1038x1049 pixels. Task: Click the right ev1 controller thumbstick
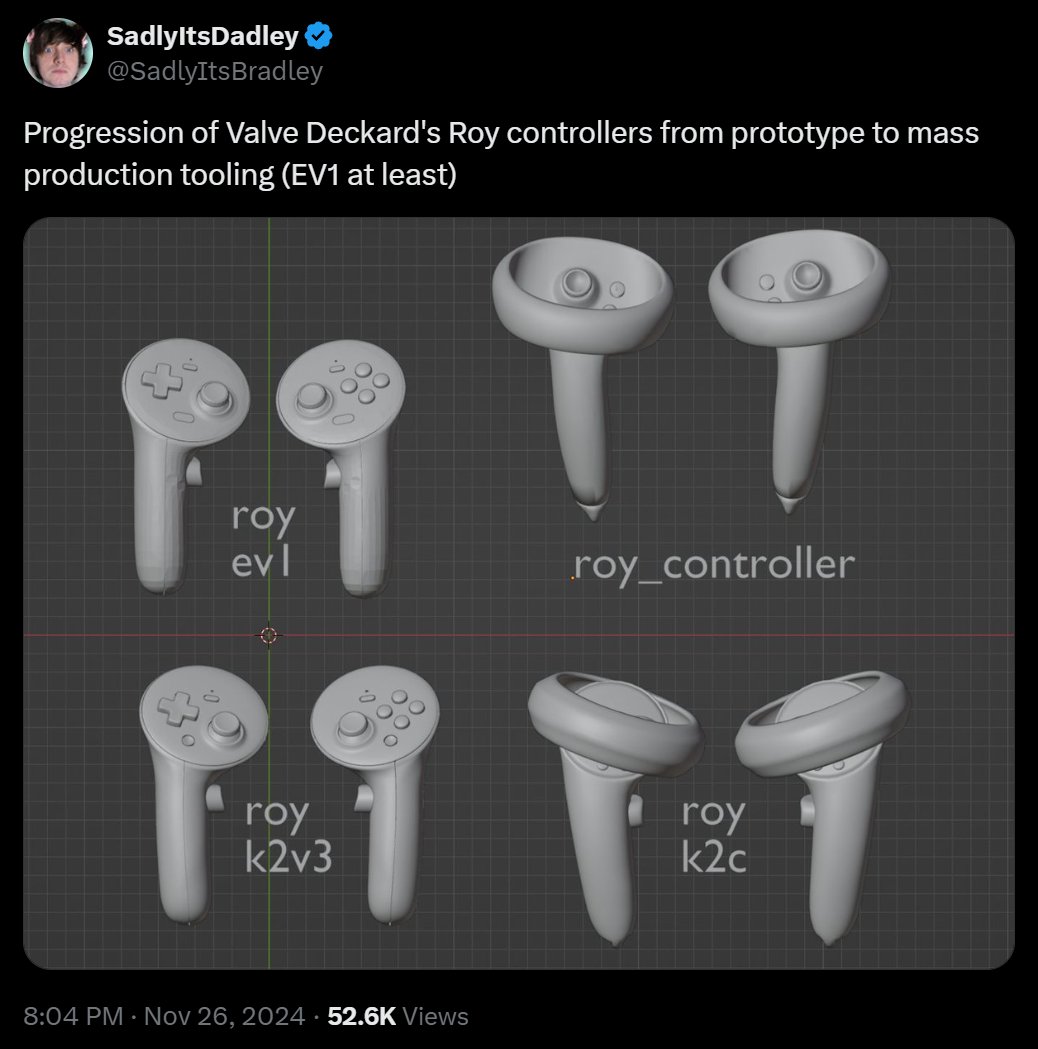pyautogui.click(x=312, y=400)
